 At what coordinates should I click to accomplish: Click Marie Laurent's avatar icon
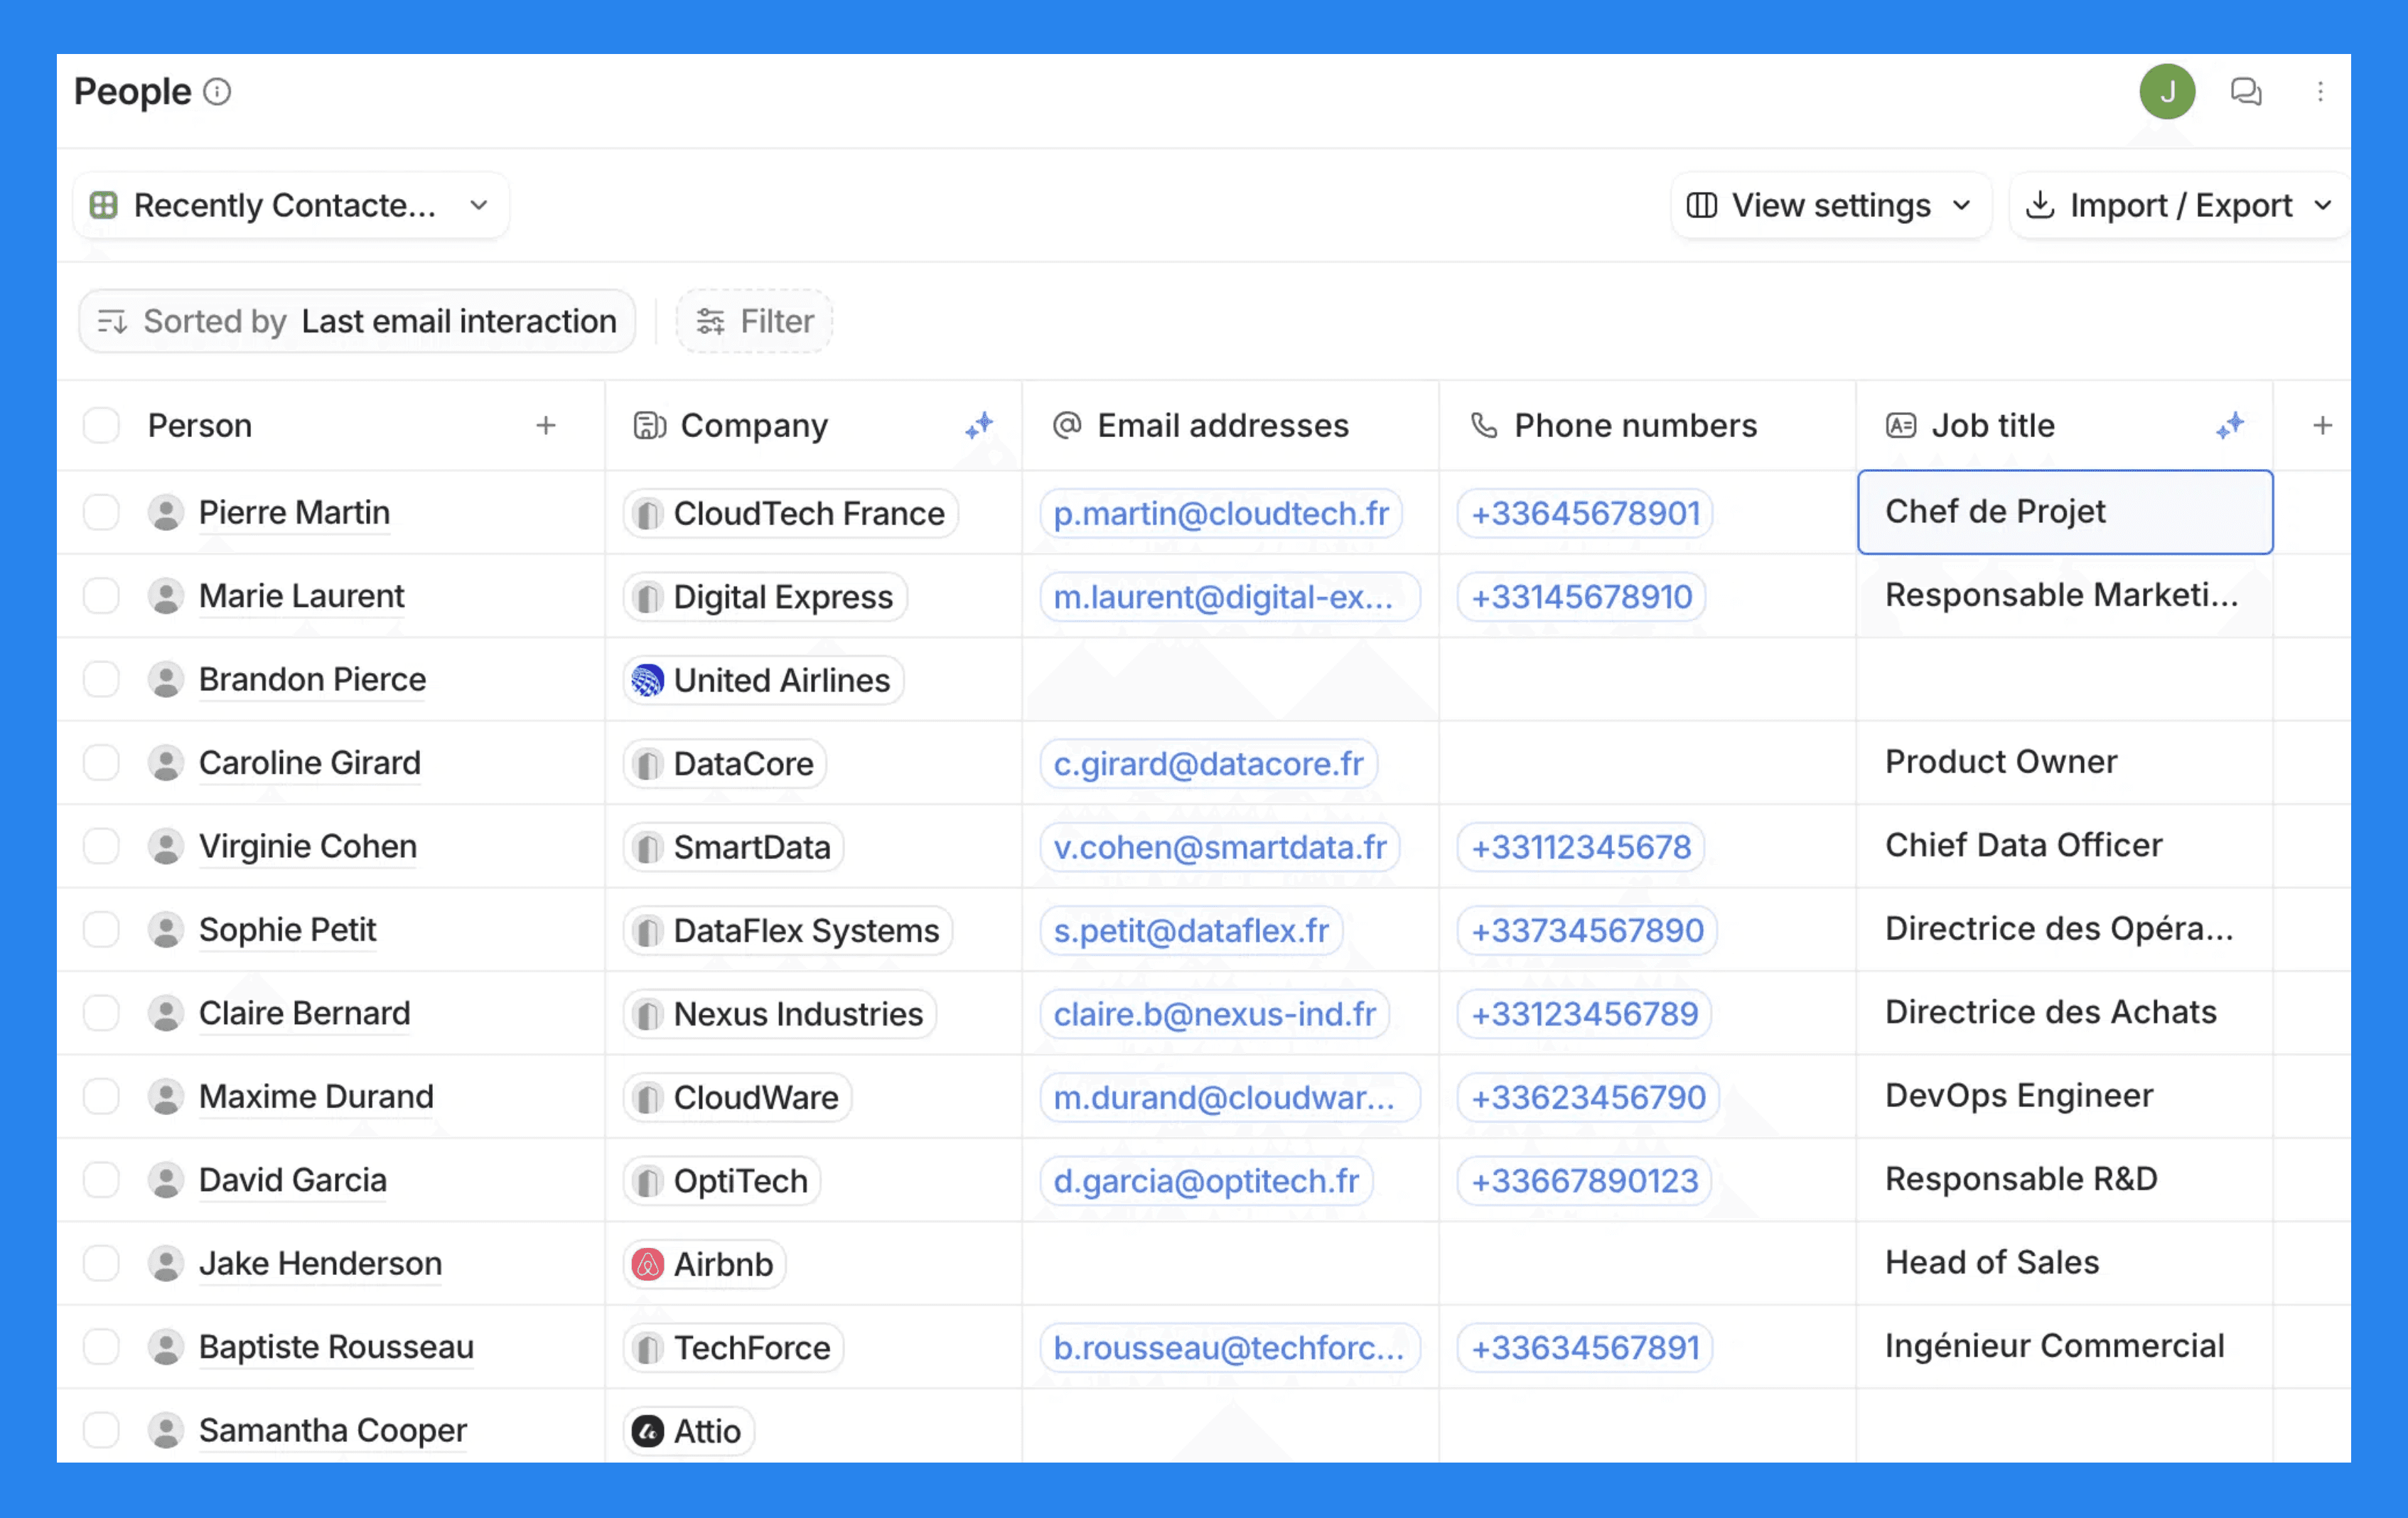pyautogui.click(x=165, y=597)
